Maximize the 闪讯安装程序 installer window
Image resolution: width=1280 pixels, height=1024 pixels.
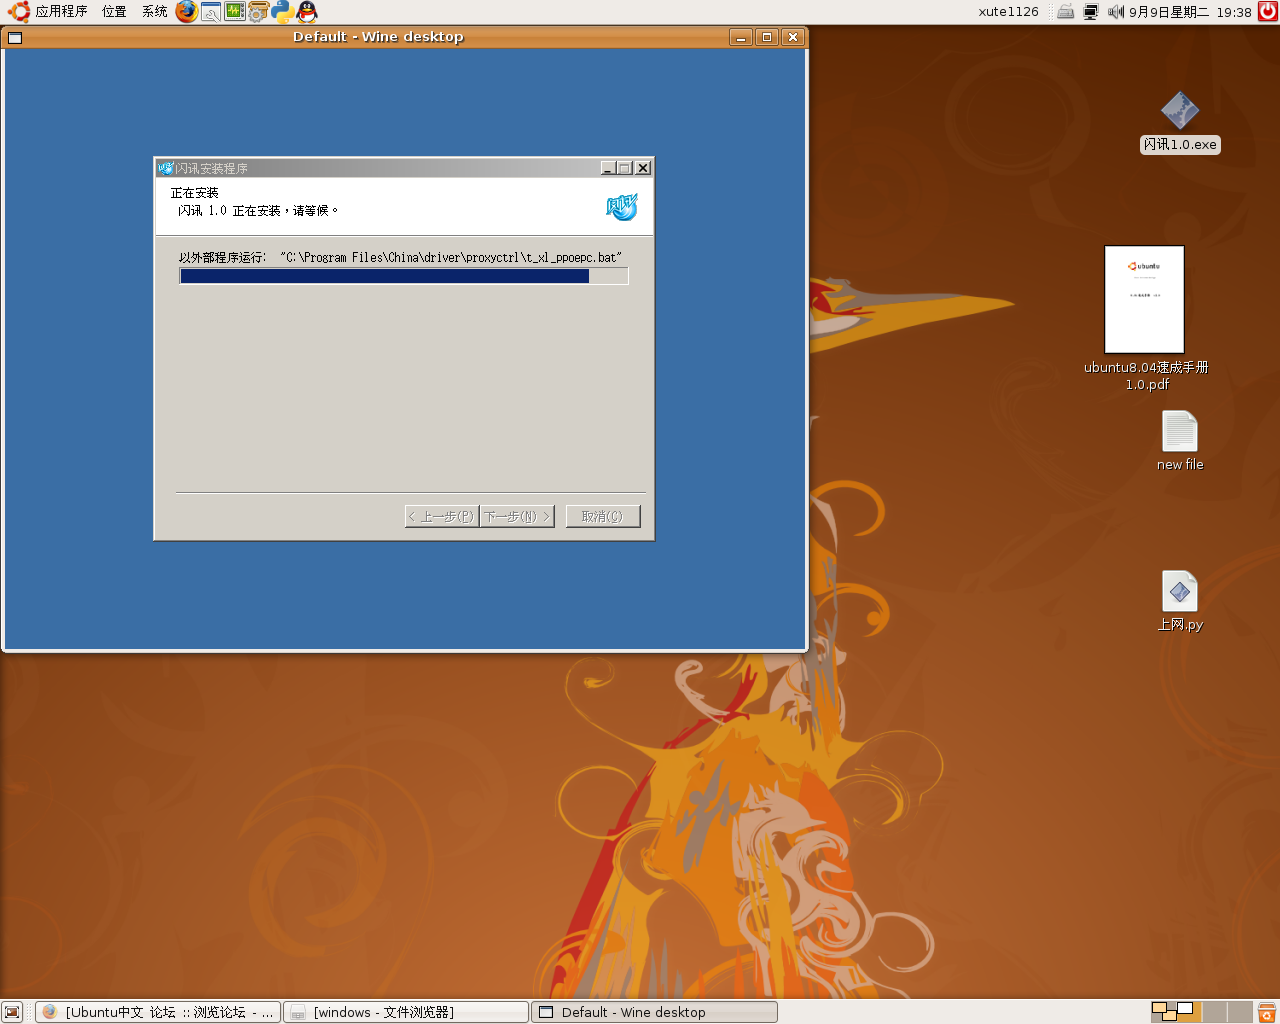[625, 168]
